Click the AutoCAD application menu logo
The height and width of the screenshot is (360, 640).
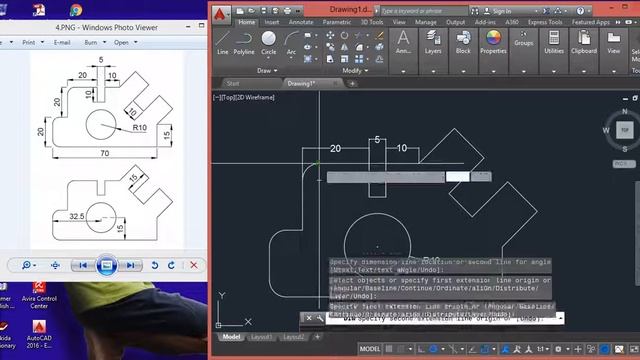[220, 14]
